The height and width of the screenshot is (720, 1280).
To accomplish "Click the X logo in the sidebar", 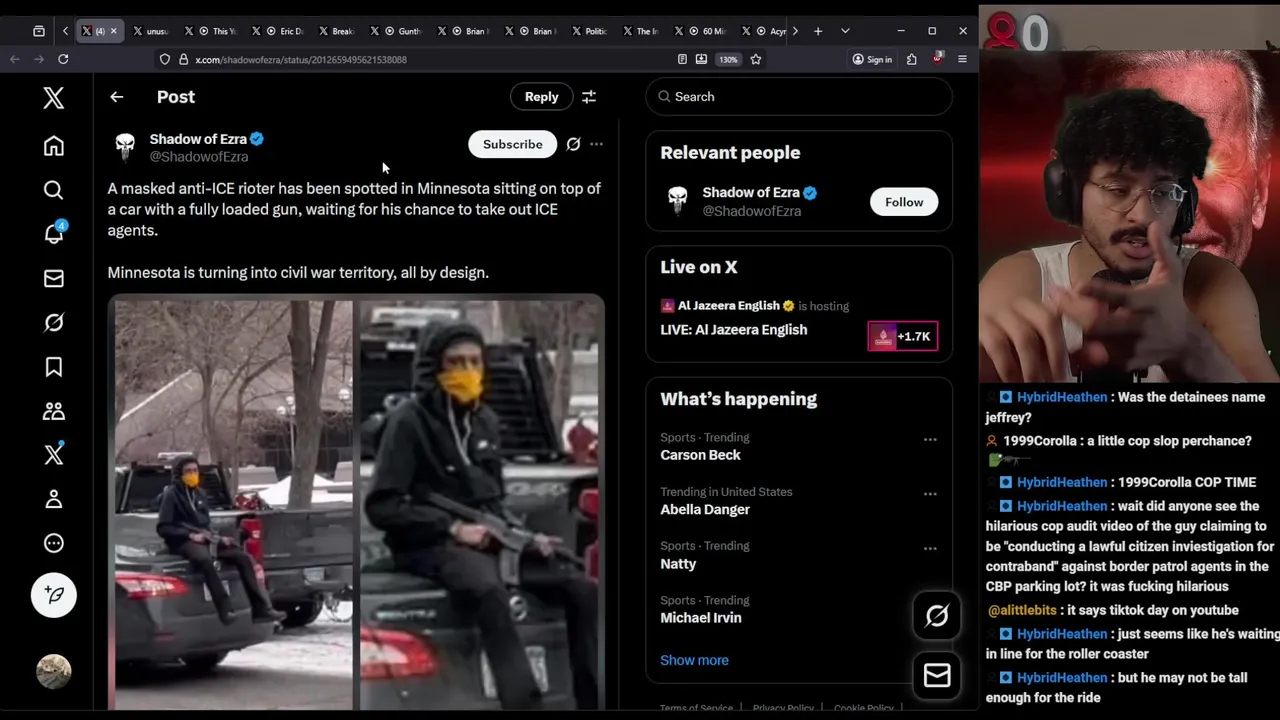I will pyautogui.click(x=54, y=97).
